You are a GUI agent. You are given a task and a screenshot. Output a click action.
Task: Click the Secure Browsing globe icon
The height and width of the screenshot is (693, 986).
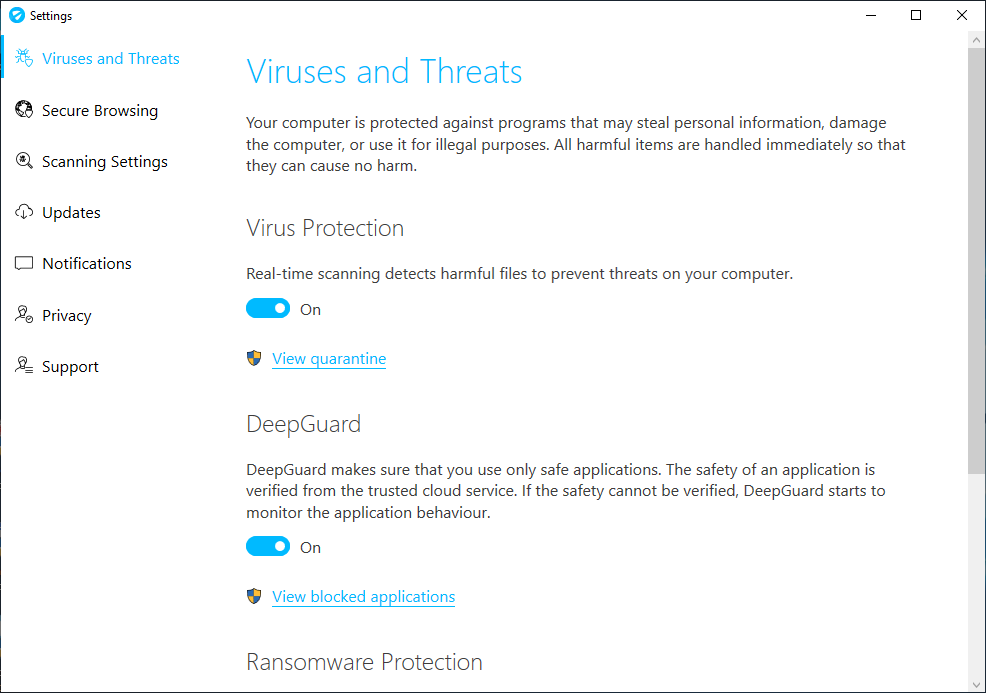pyautogui.click(x=24, y=110)
